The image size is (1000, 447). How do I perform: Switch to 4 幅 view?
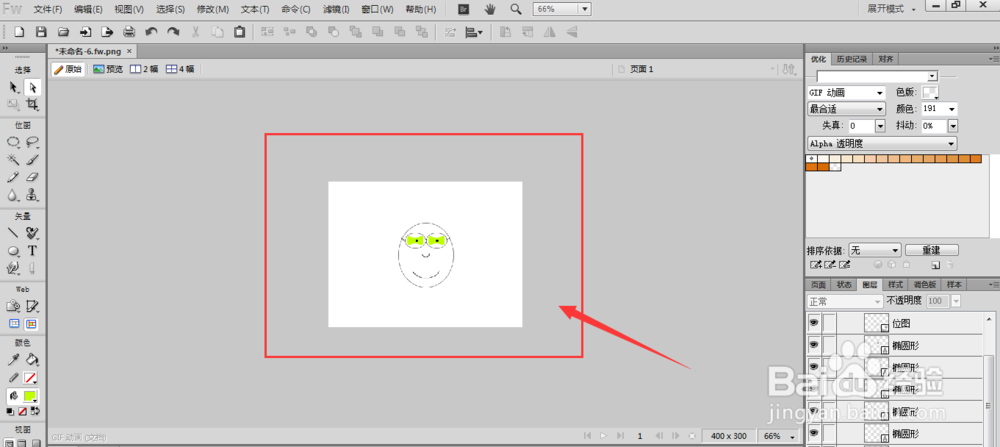tap(180, 69)
